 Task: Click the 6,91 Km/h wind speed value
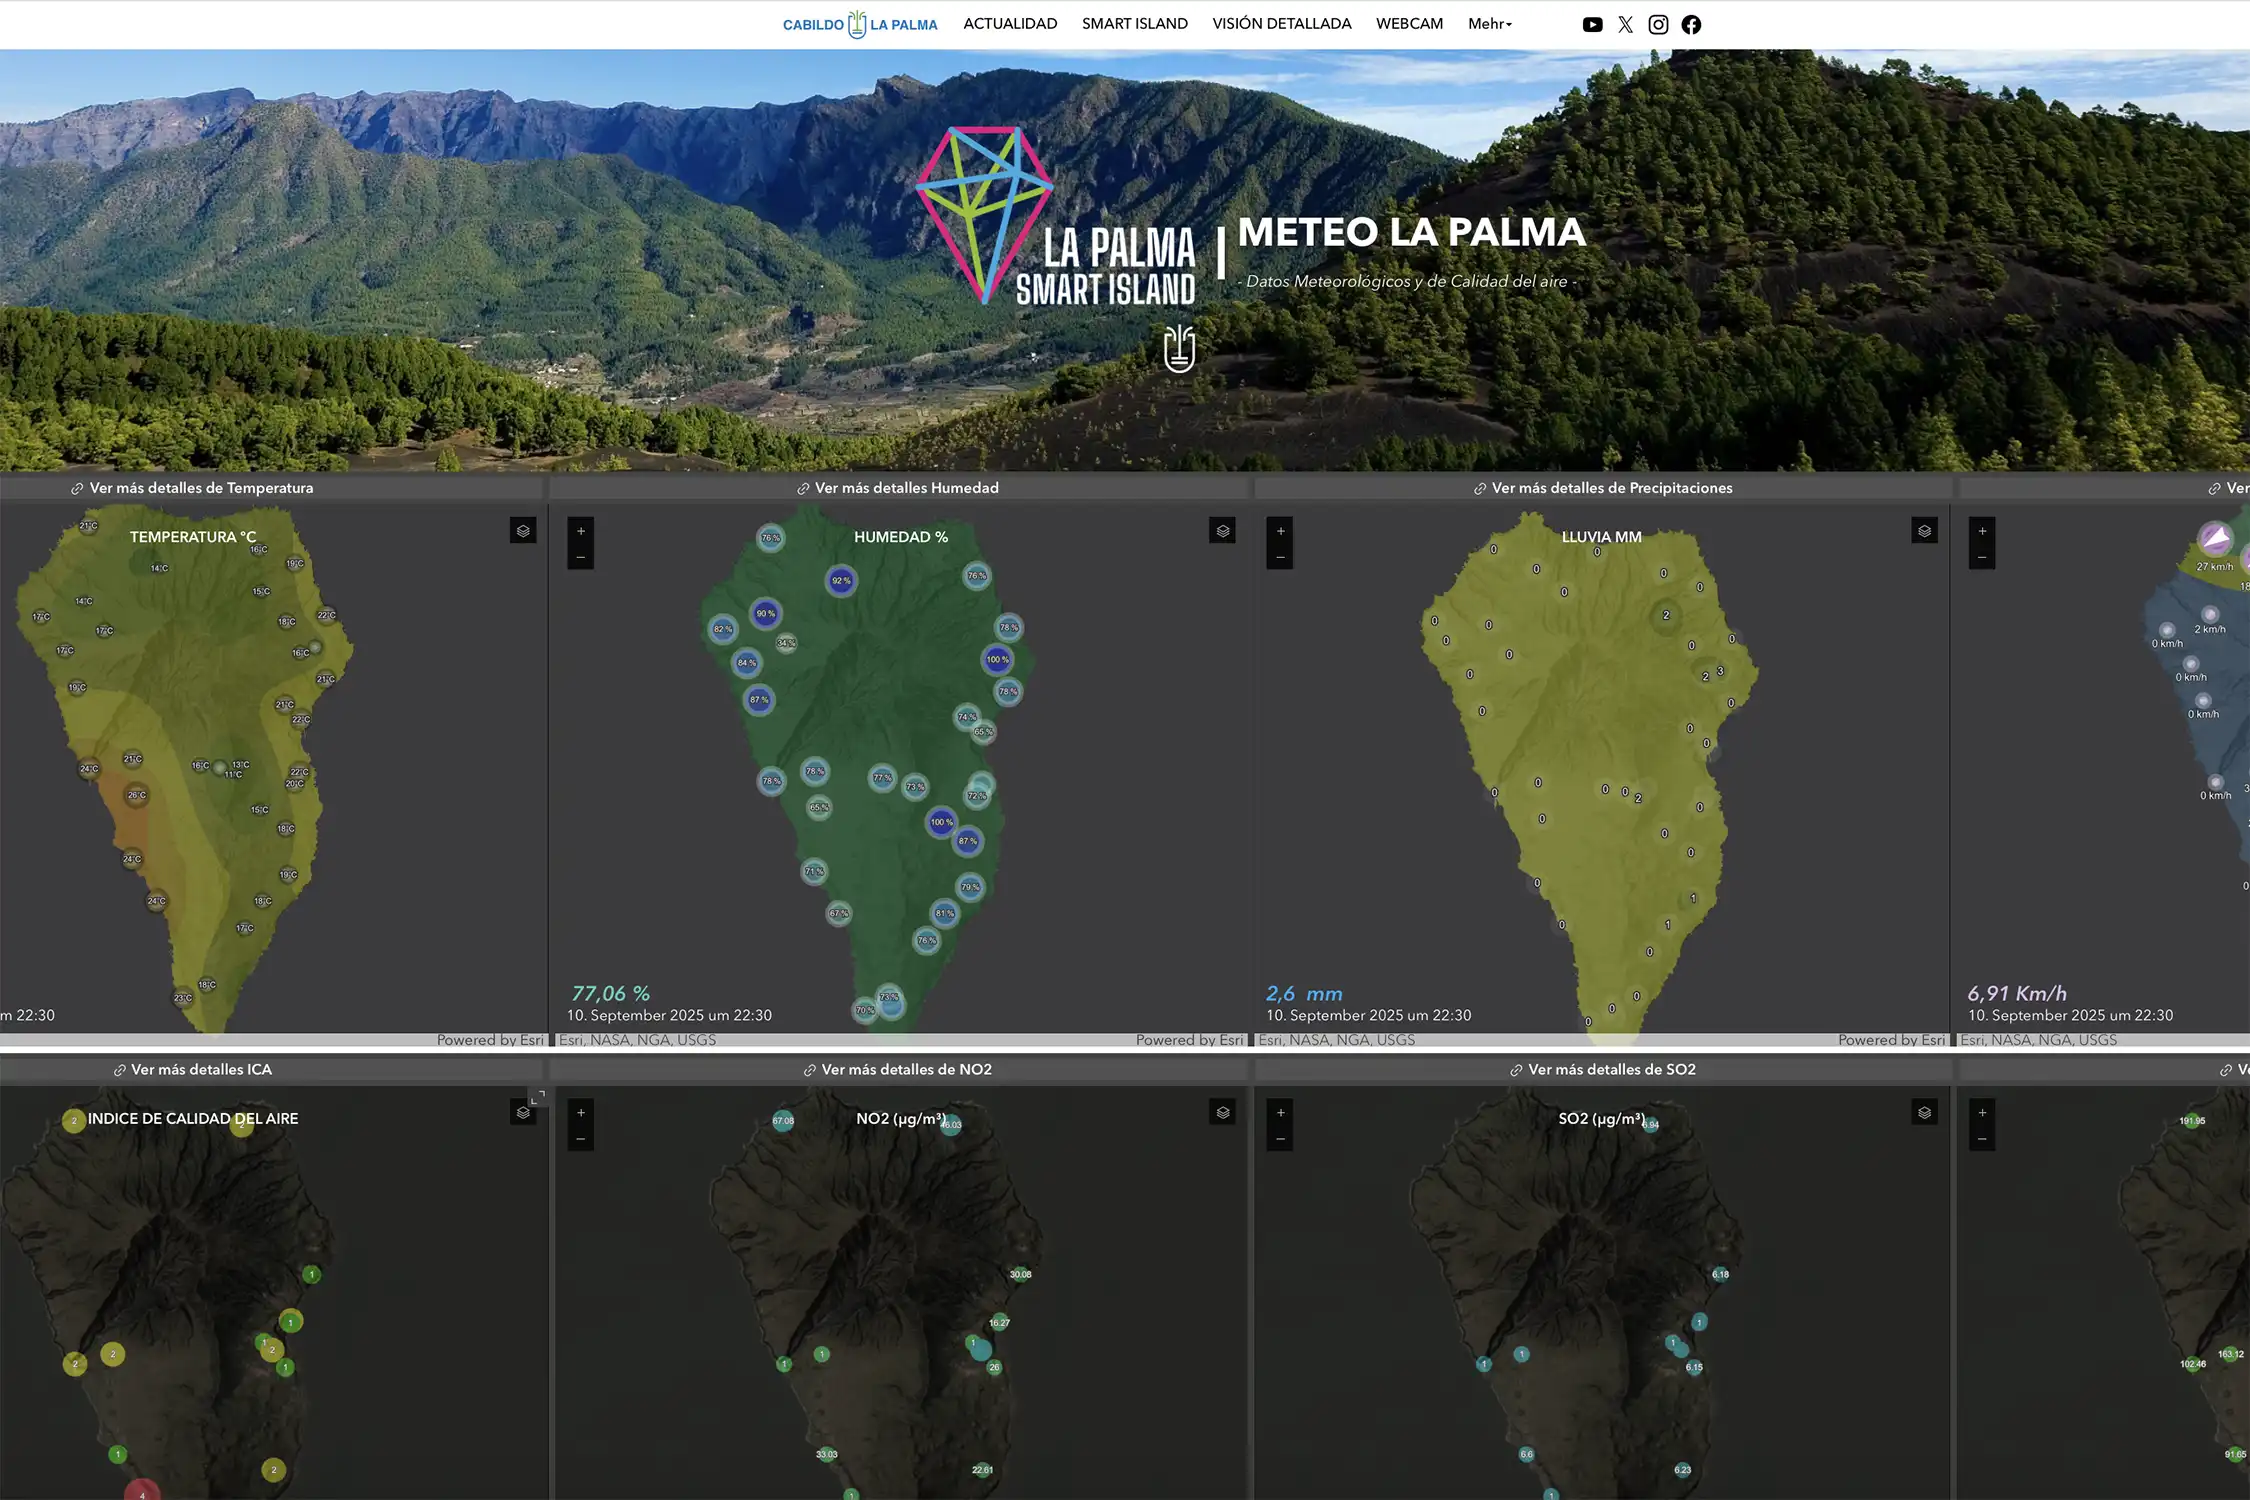(x=2017, y=993)
